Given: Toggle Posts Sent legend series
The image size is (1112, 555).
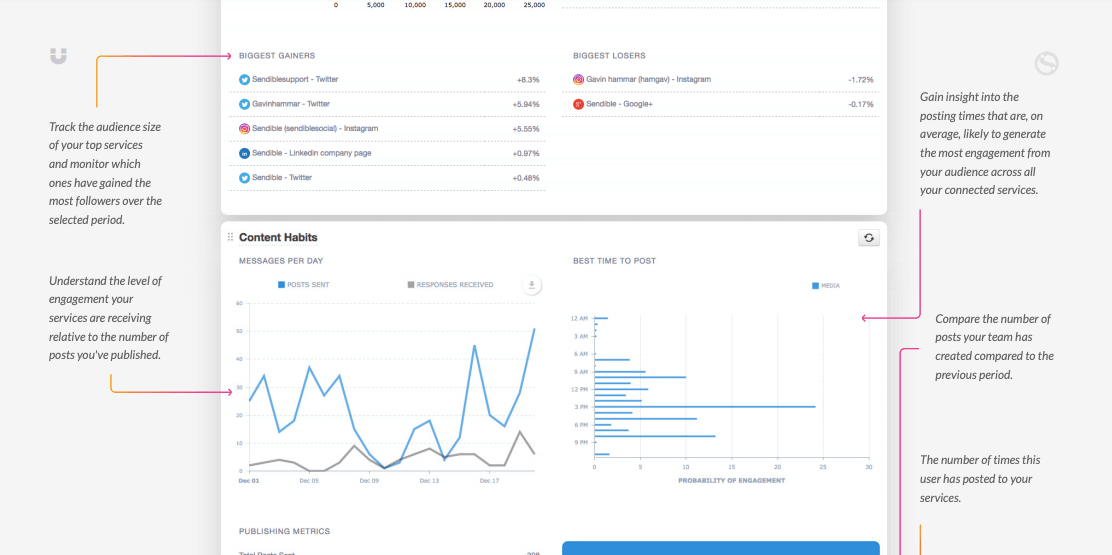Looking at the screenshot, I should [x=304, y=285].
